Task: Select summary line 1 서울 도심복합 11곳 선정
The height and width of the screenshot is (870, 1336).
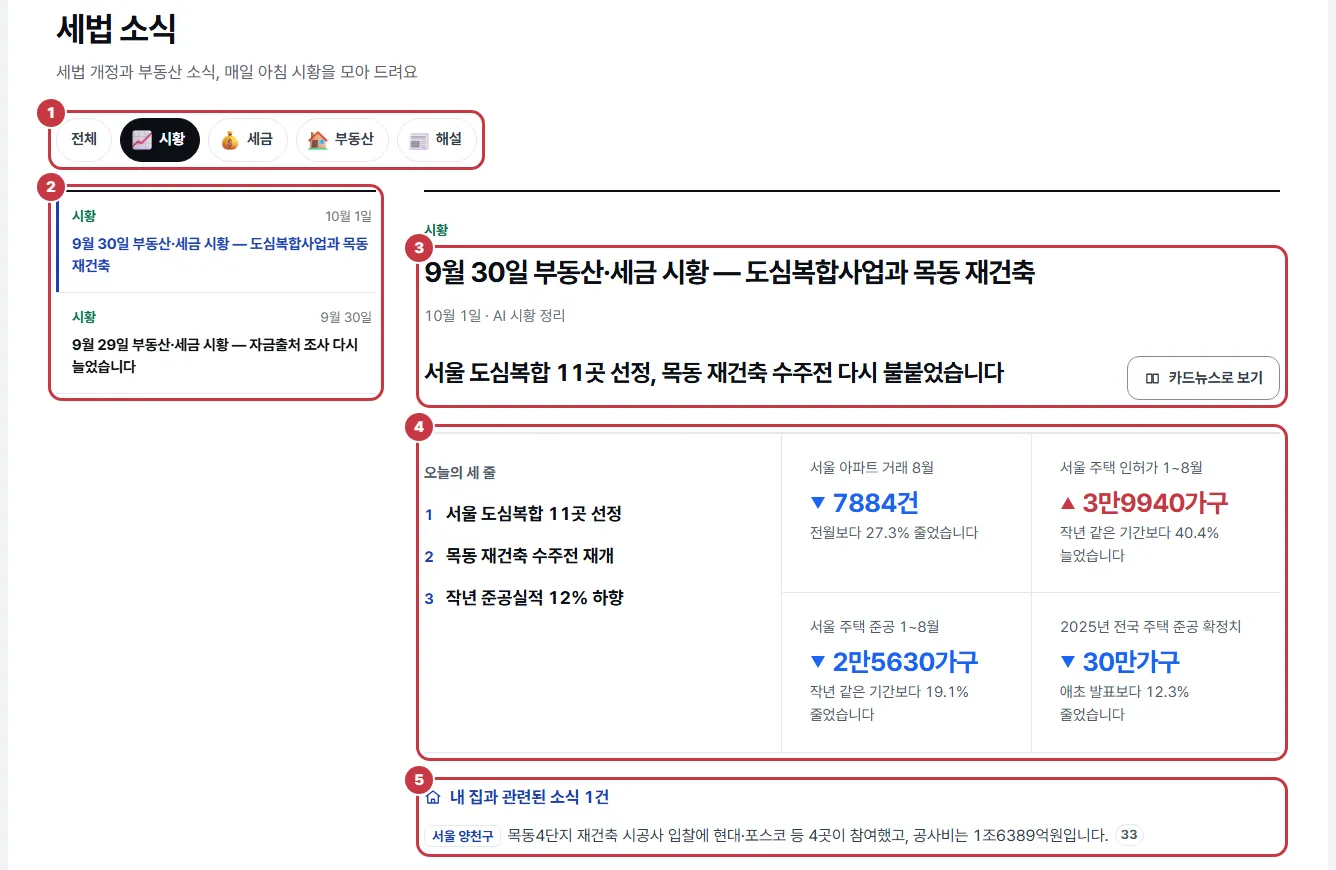Action: point(534,514)
